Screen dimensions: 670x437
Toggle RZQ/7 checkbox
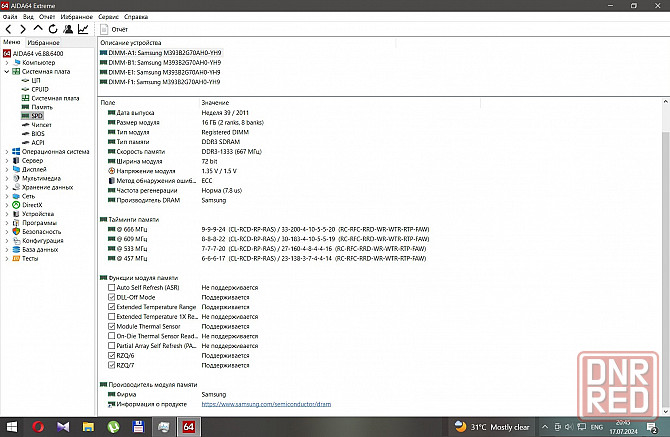(x=112, y=365)
